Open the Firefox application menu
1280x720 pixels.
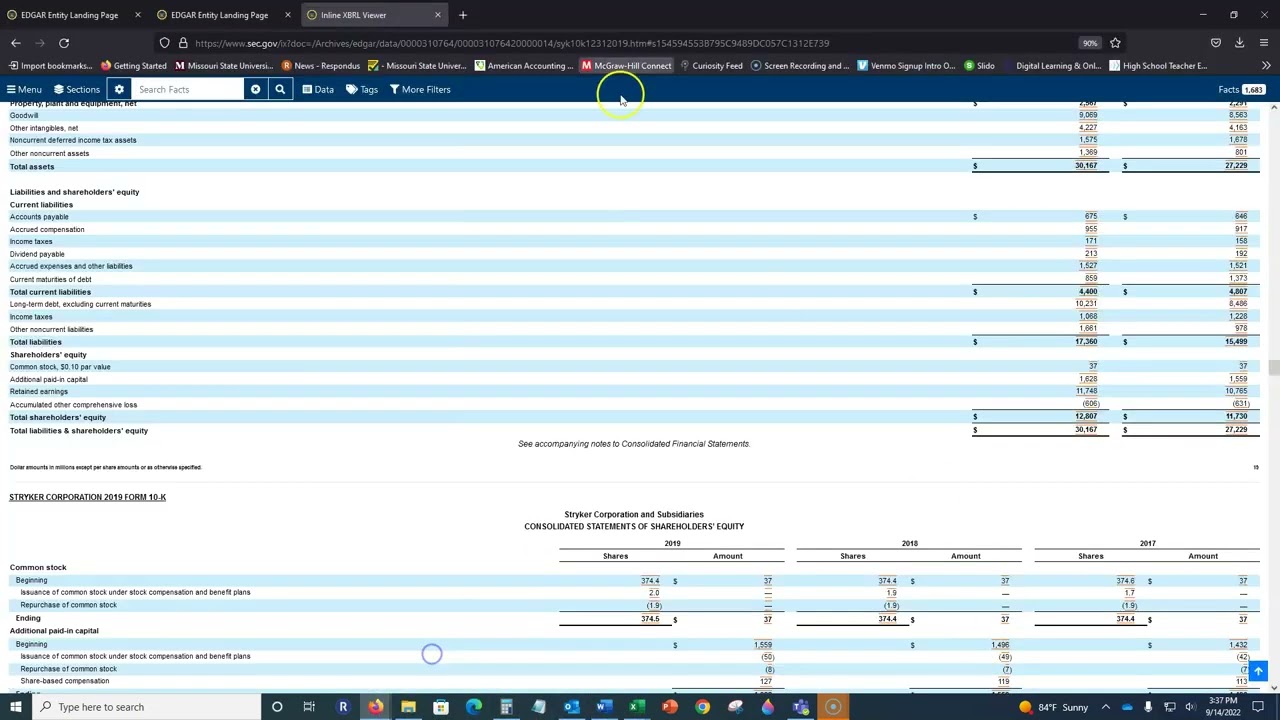click(x=1264, y=43)
